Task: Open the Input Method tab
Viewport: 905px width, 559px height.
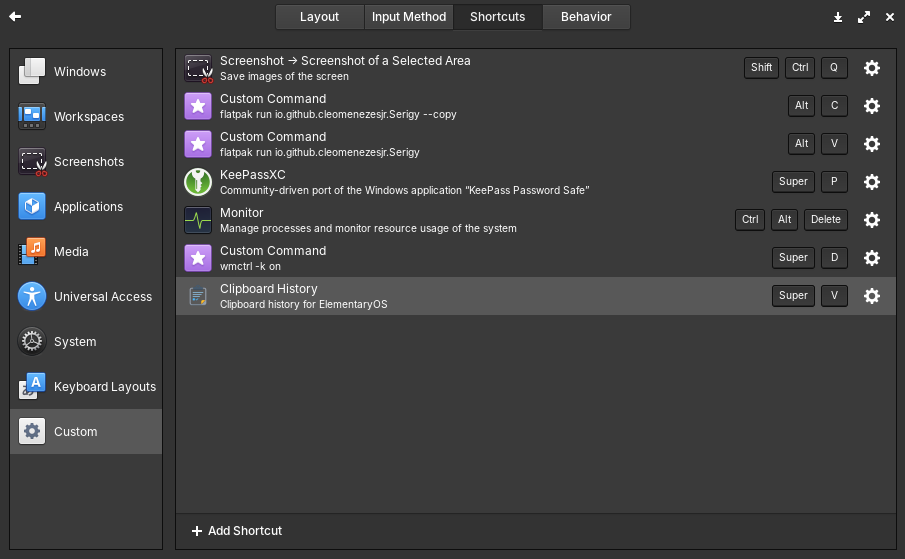Action: point(409,17)
